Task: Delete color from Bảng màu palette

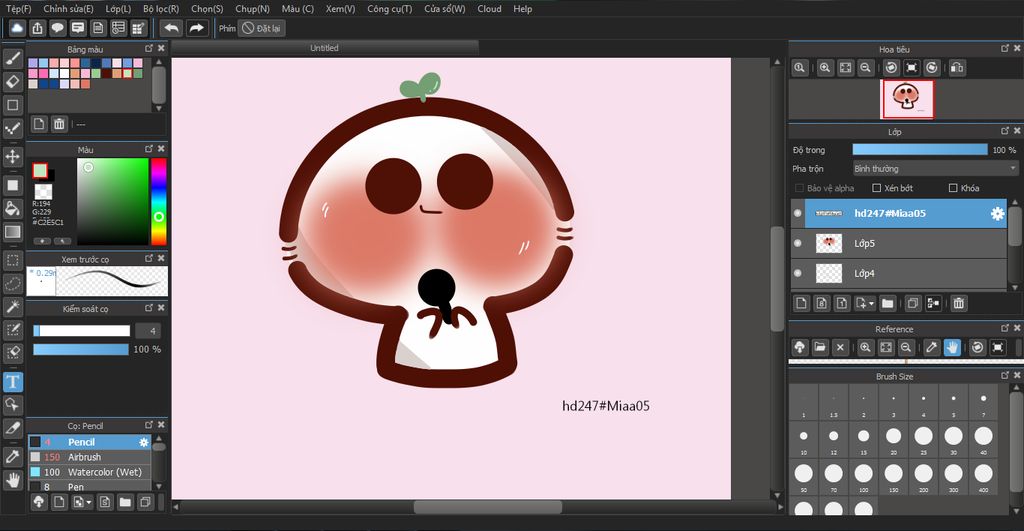Action: (59, 124)
